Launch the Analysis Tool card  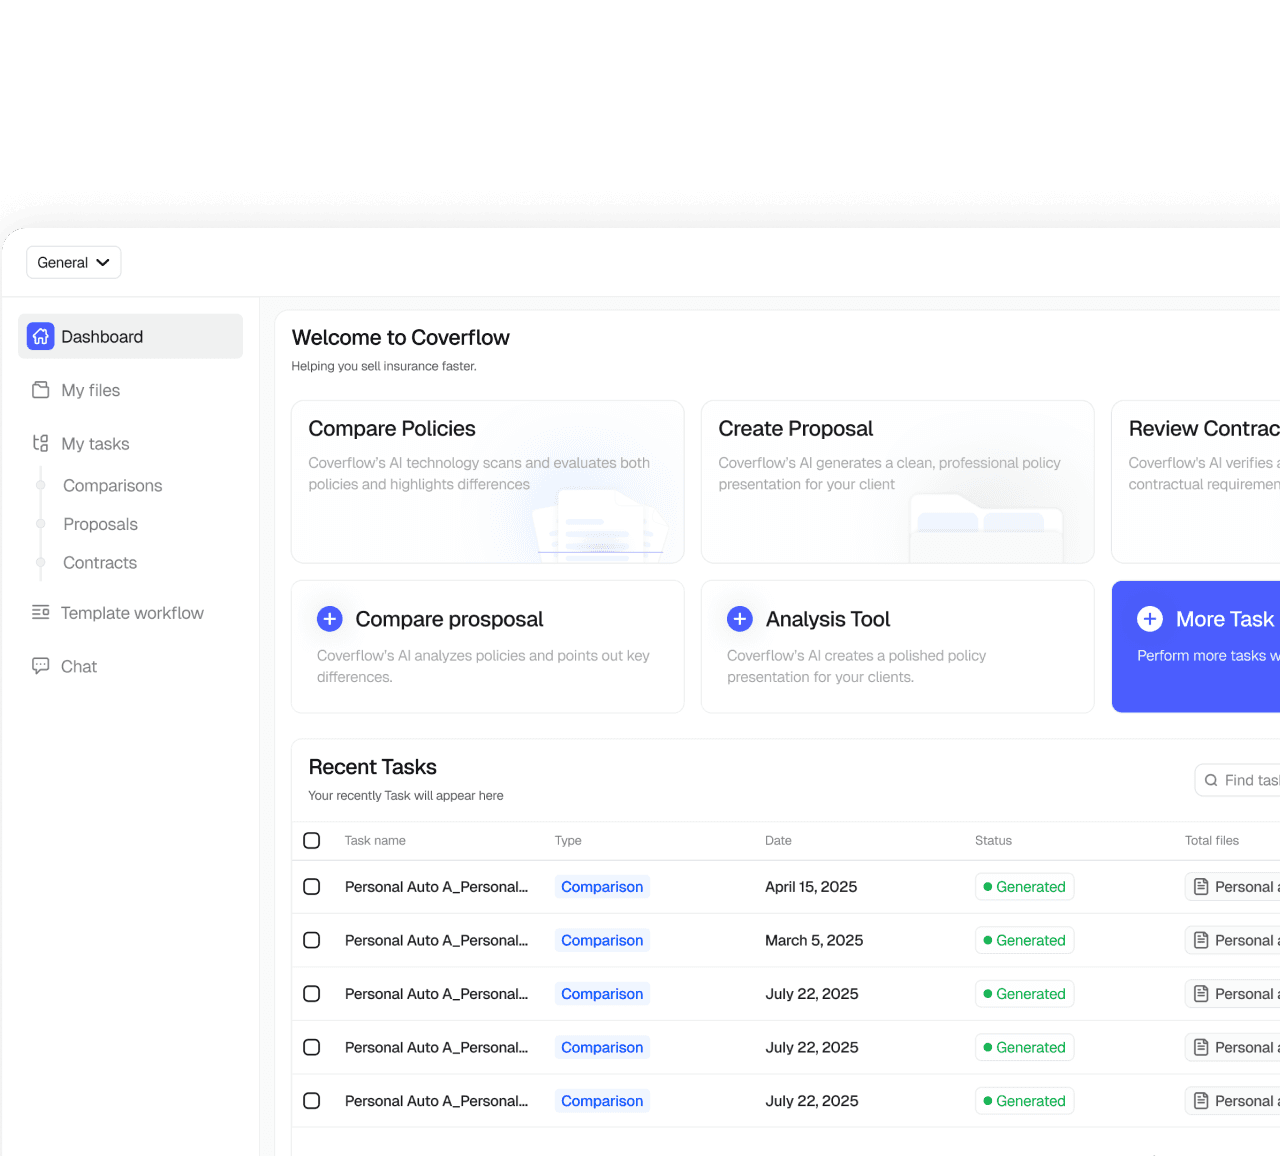coord(898,647)
